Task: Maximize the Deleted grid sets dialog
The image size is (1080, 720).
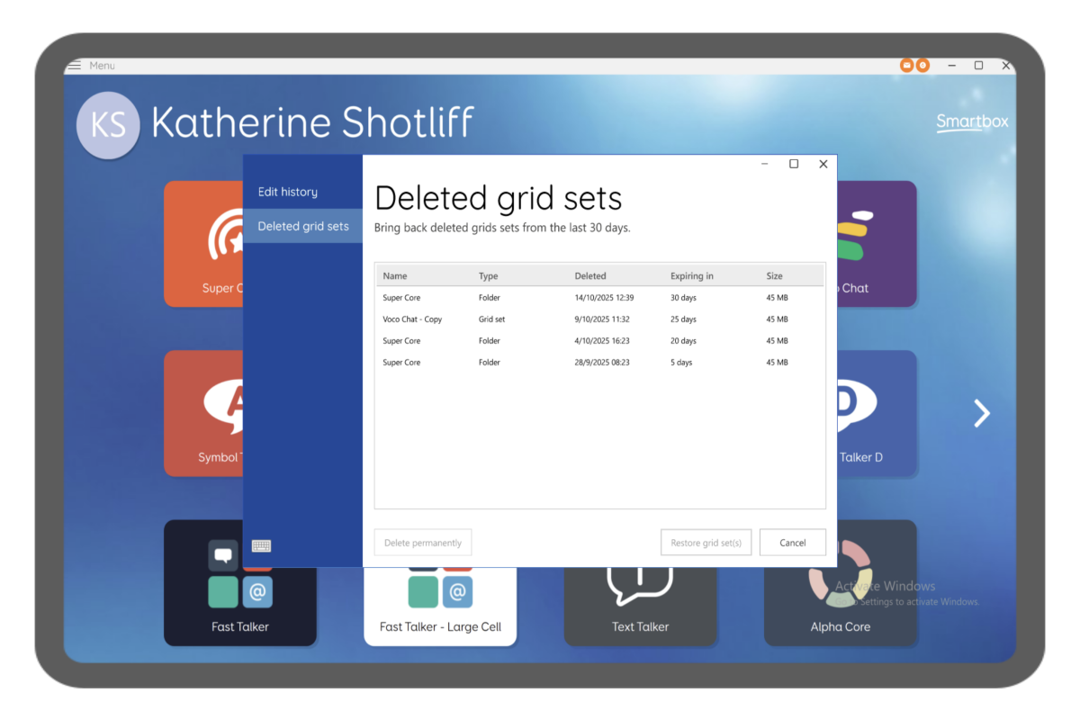Action: coord(793,164)
